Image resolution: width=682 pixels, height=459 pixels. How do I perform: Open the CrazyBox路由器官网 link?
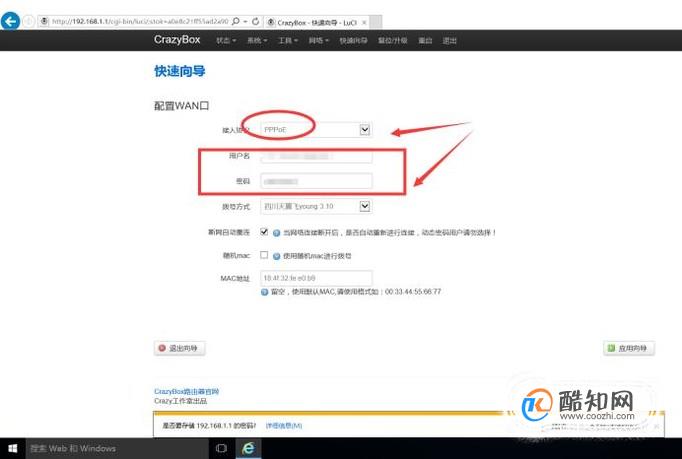187,392
